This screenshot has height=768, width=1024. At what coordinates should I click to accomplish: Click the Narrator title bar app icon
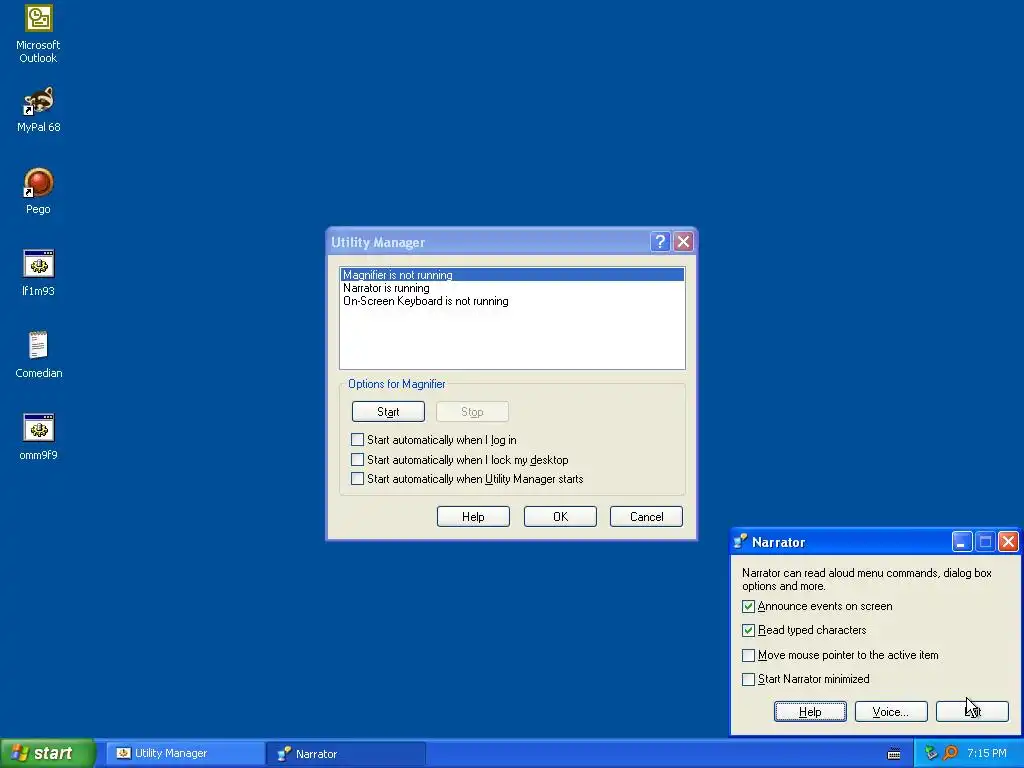click(x=741, y=542)
